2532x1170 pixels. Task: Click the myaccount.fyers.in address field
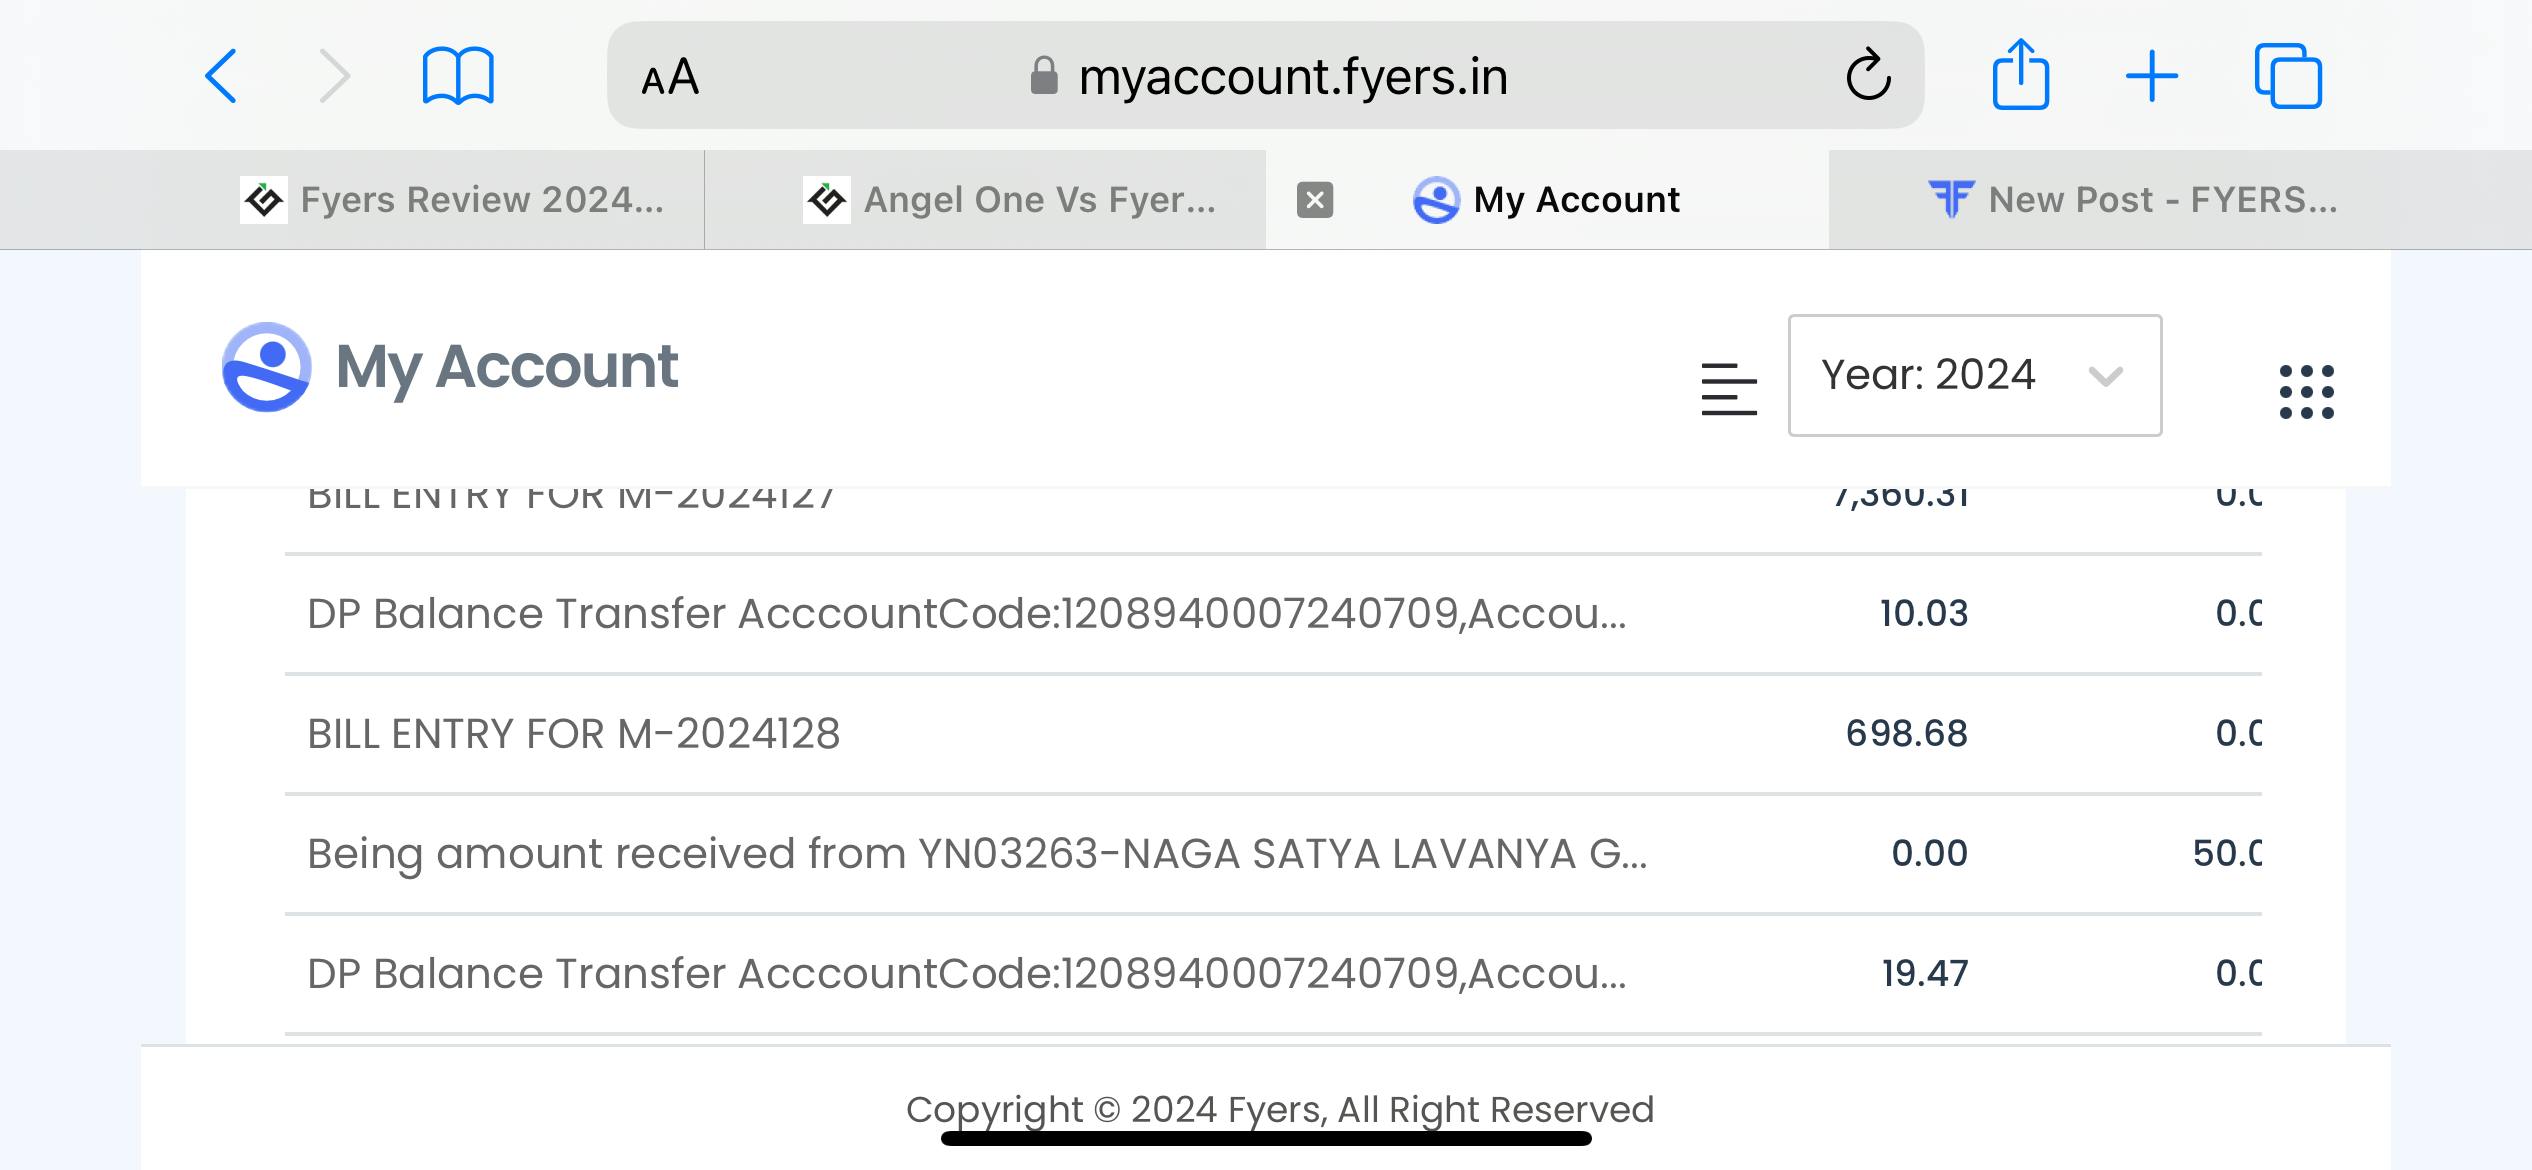pyautogui.click(x=1265, y=76)
